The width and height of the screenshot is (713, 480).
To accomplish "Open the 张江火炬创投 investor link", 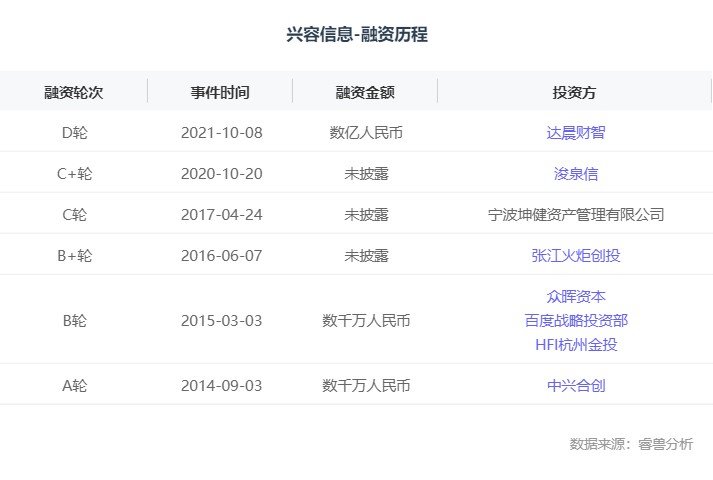I will [576, 255].
